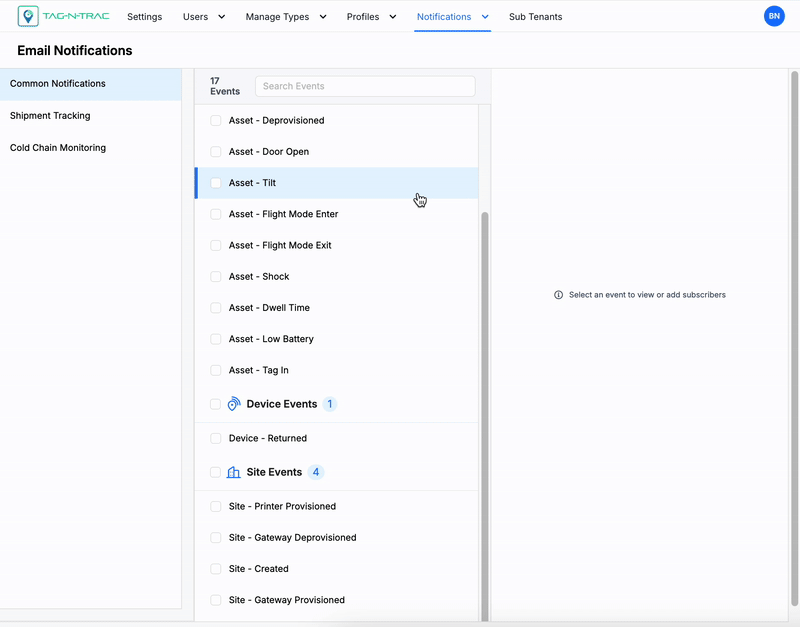Expand the Profiles dropdown arrow
This screenshot has height=627, width=800.
[393, 17]
